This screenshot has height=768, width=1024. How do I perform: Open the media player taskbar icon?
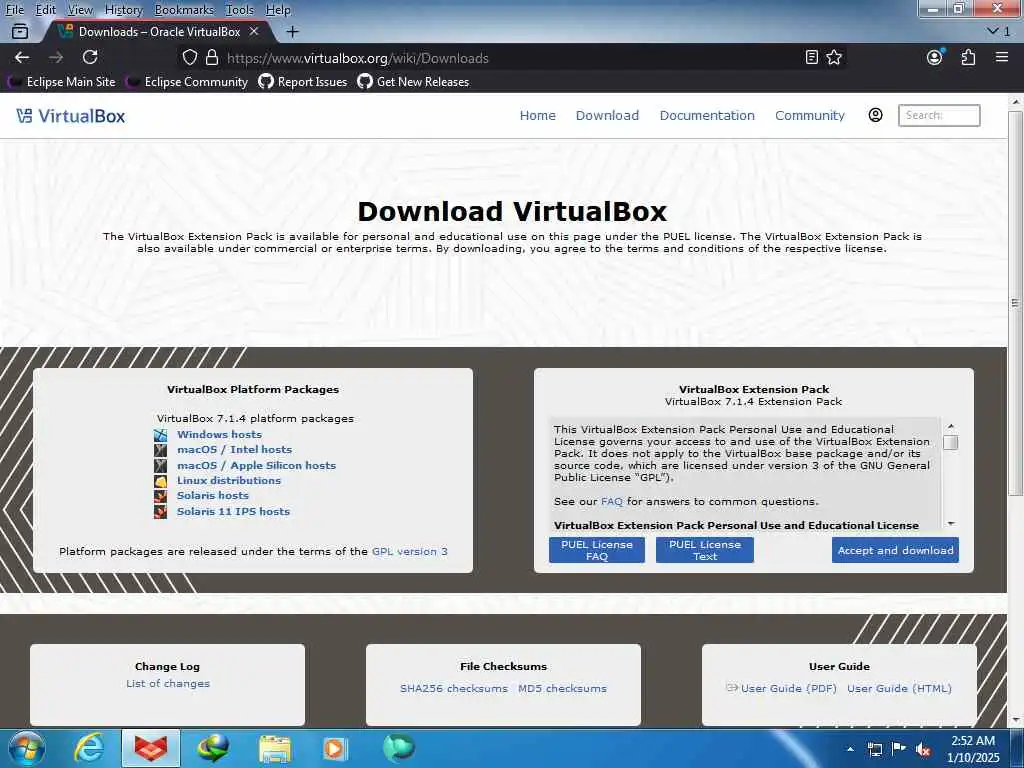[335, 748]
